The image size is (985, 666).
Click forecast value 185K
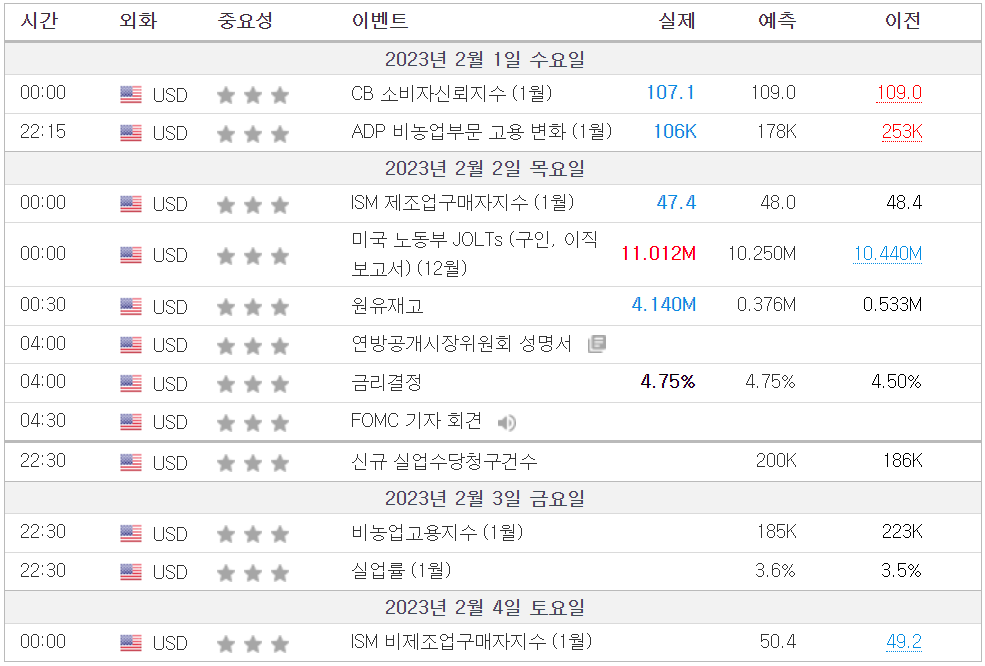click(776, 532)
